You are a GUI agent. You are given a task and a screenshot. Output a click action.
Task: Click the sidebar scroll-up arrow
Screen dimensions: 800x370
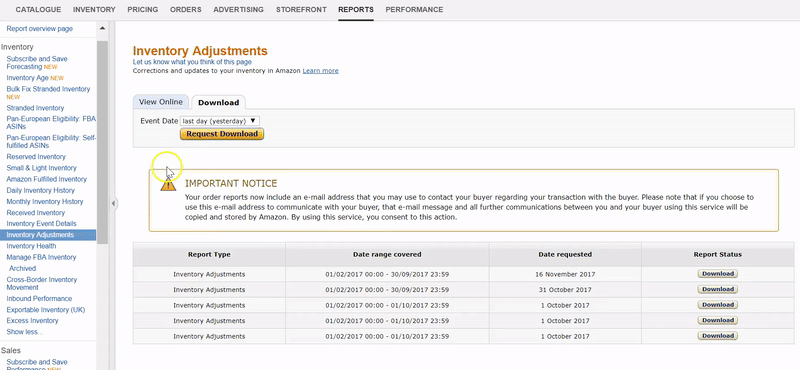[x=103, y=29]
